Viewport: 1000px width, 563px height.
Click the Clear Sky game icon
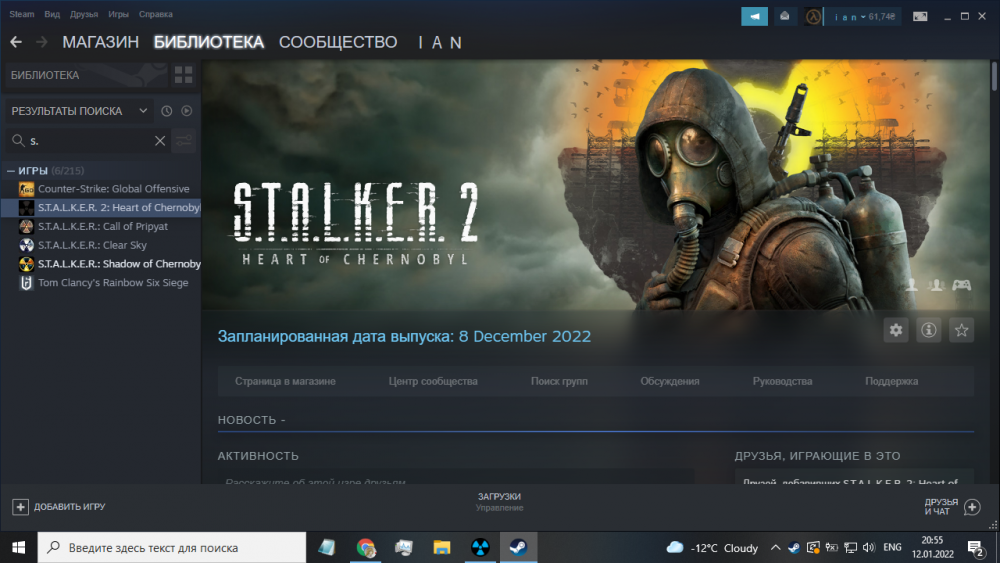[x=26, y=245]
